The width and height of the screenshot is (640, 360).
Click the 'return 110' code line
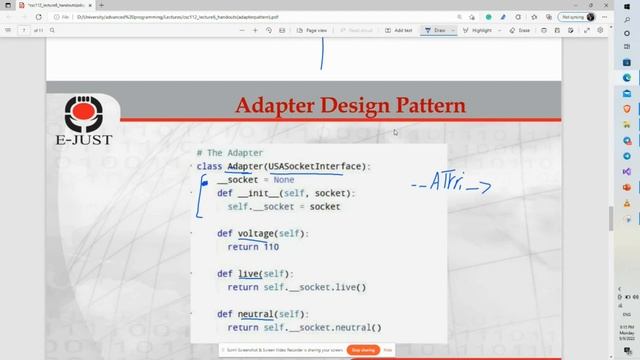click(253, 247)
